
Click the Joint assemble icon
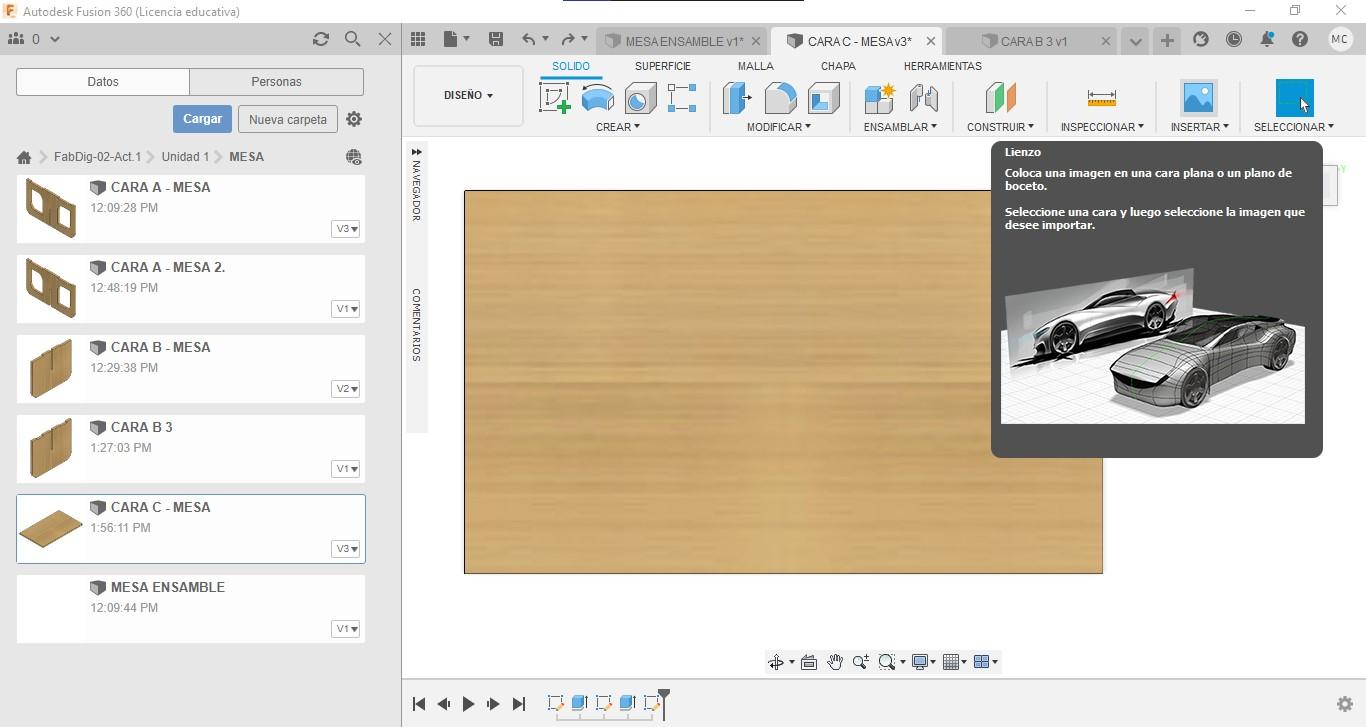(x=923, y=98)
